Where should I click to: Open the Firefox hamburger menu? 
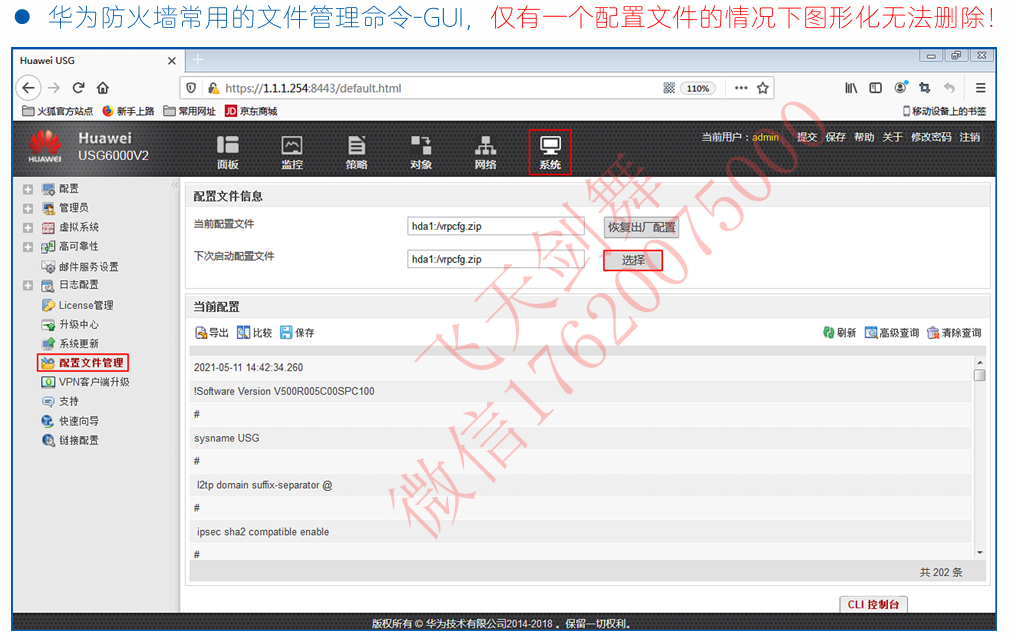pos(981,88)
